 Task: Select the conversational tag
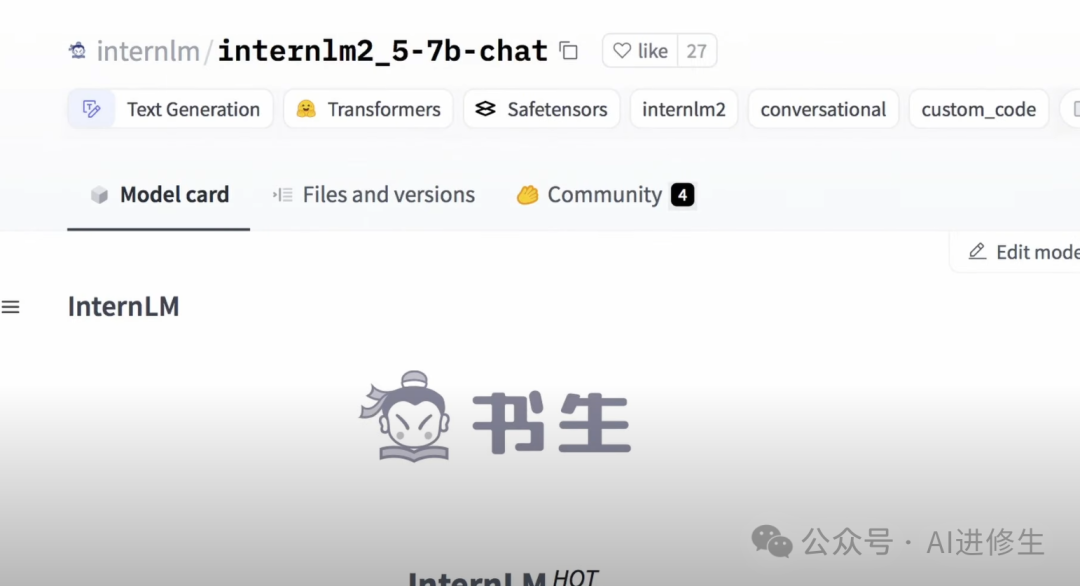[x=823, y=109]
